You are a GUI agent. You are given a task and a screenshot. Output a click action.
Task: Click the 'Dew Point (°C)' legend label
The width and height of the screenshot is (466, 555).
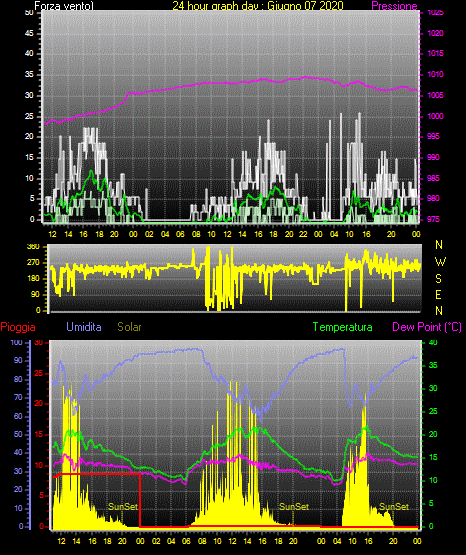427,327
